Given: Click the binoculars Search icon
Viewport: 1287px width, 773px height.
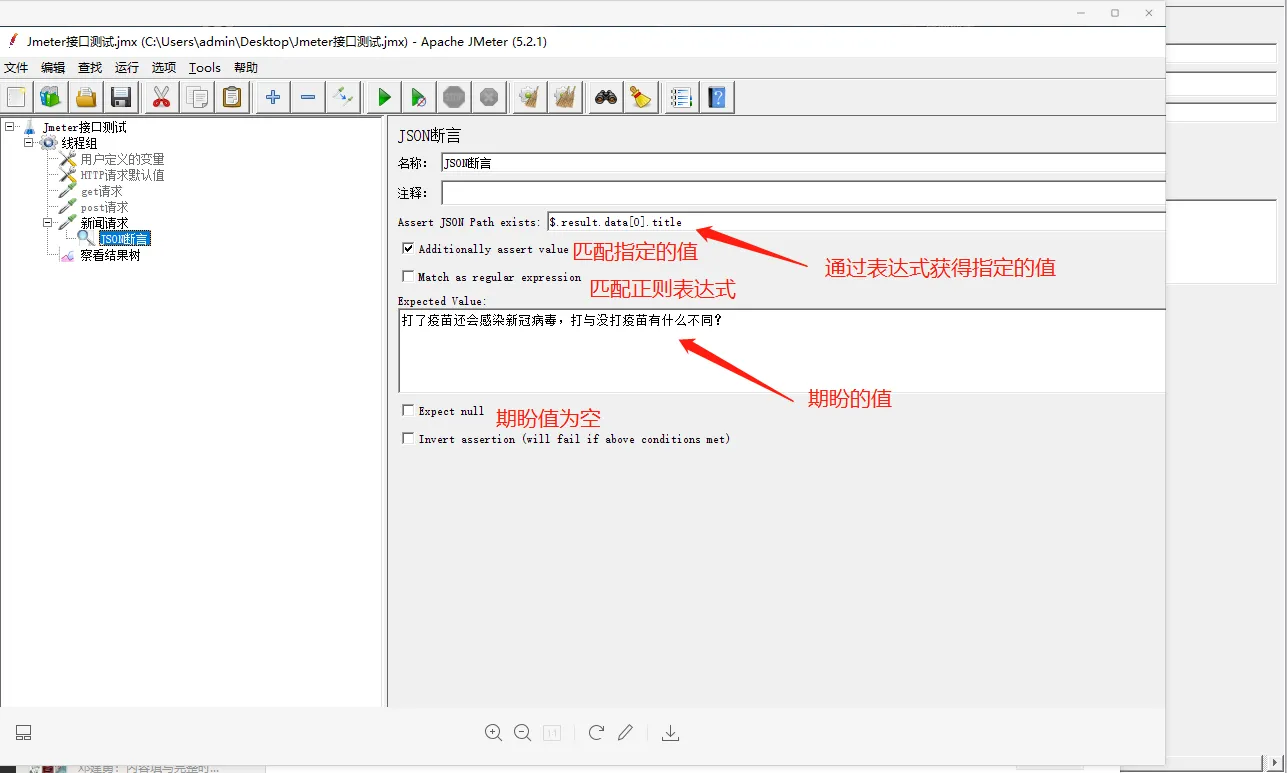Looking at the screenshot, I should point(605,97).
